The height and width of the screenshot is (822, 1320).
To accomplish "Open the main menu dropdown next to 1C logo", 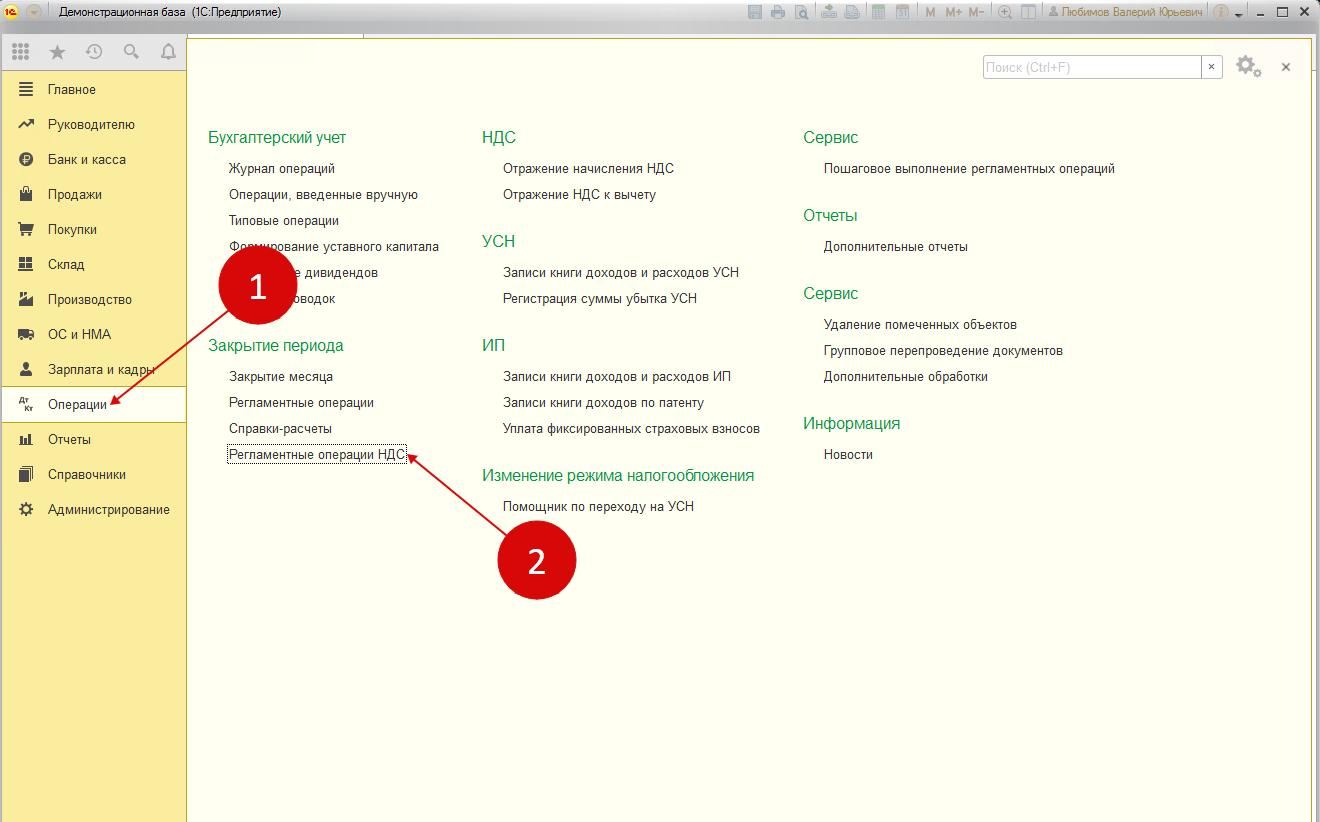I will [x=34, y=12].
